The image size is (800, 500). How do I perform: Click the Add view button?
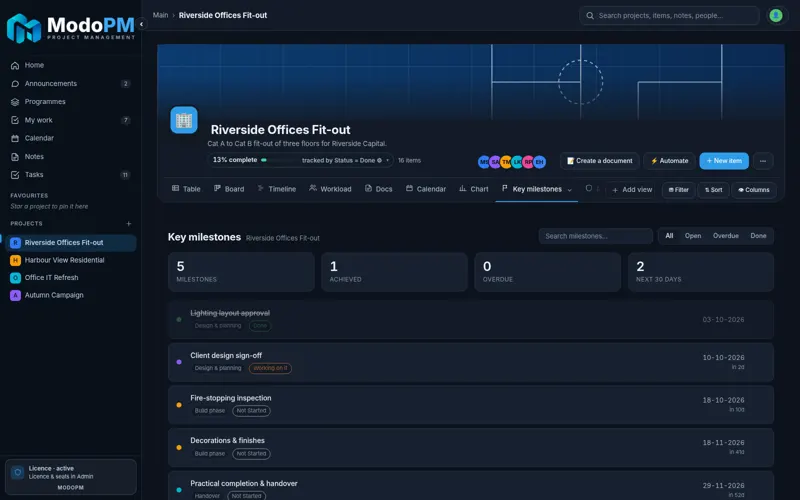[x=632, y=190]
